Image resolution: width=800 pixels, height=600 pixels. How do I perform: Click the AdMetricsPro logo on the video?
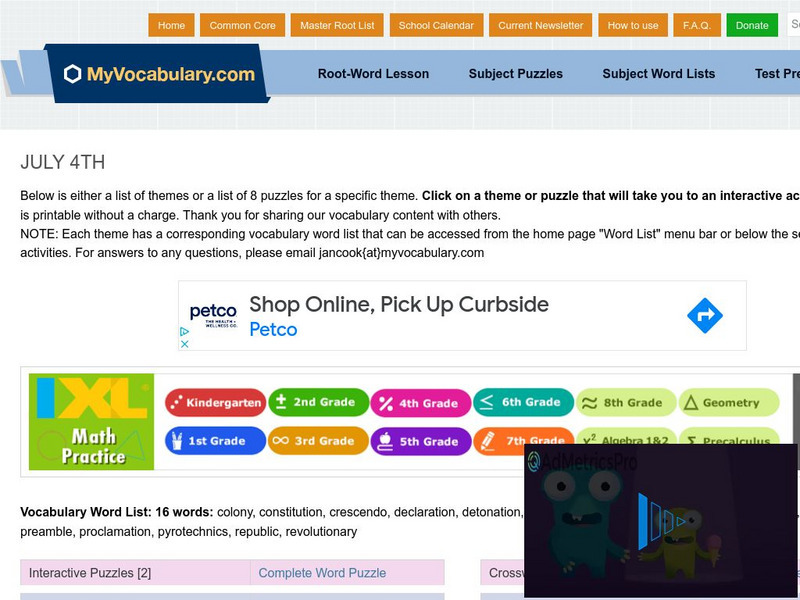point(582,462)
